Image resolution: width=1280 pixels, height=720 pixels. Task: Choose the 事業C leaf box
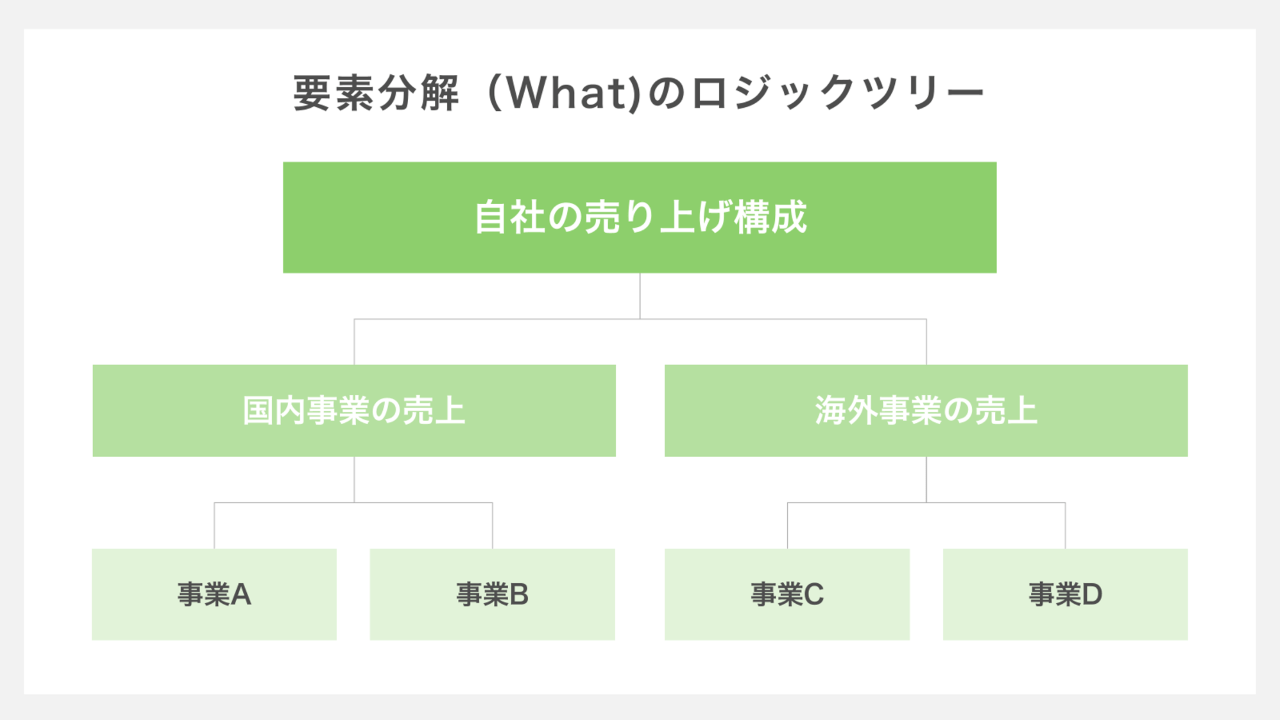787,594
